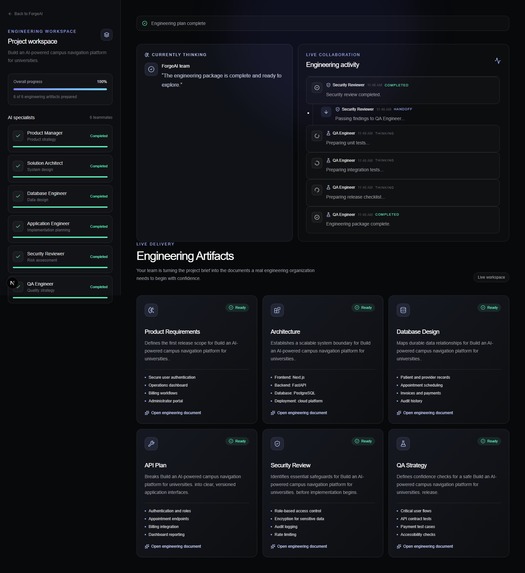
Task: Click the Overall progress bar
Action: 60,89
